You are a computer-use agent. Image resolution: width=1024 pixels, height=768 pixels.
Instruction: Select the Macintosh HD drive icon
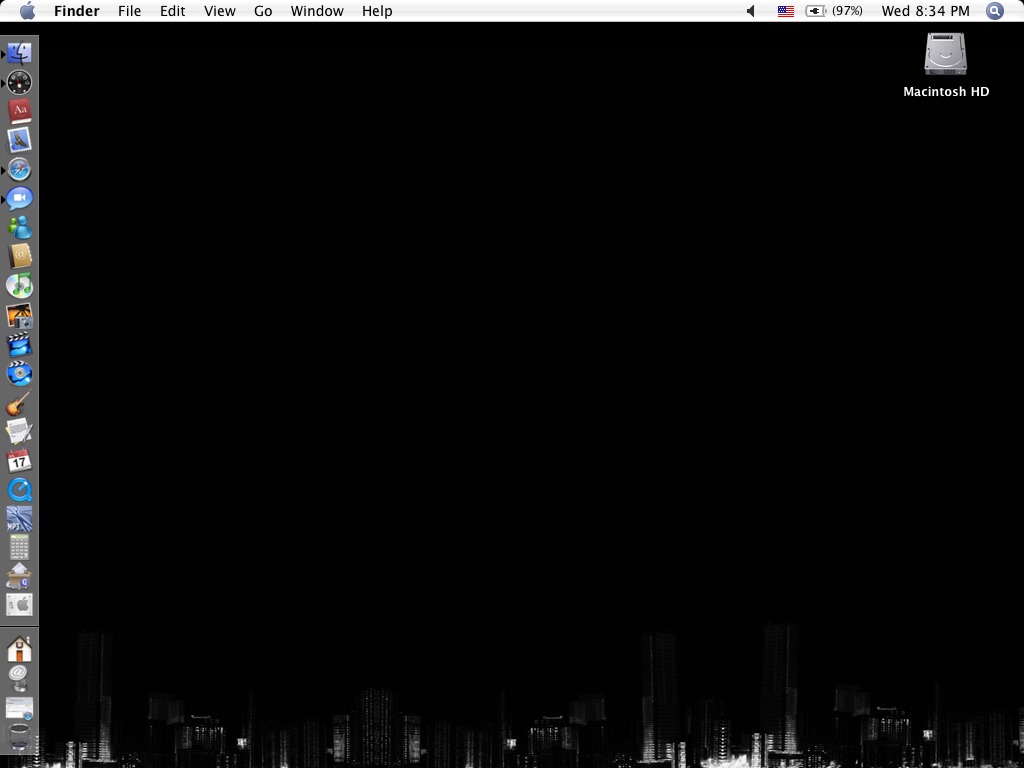pos(945,54)
